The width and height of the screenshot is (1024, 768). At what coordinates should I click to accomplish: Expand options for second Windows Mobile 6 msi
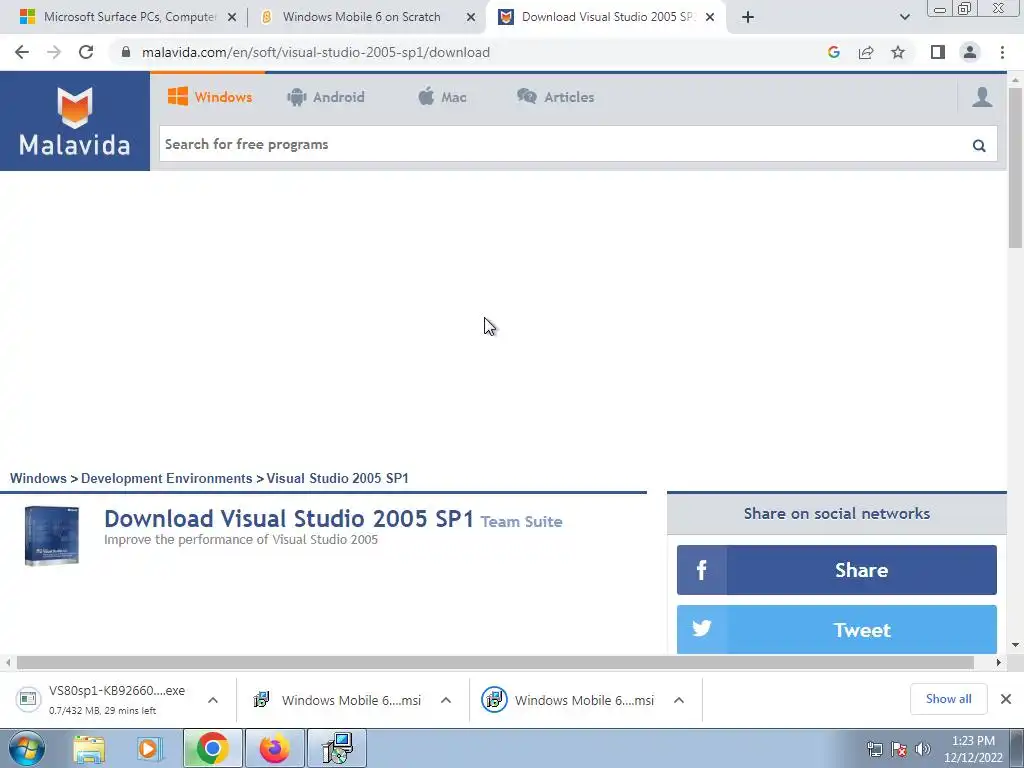point(679,700)
